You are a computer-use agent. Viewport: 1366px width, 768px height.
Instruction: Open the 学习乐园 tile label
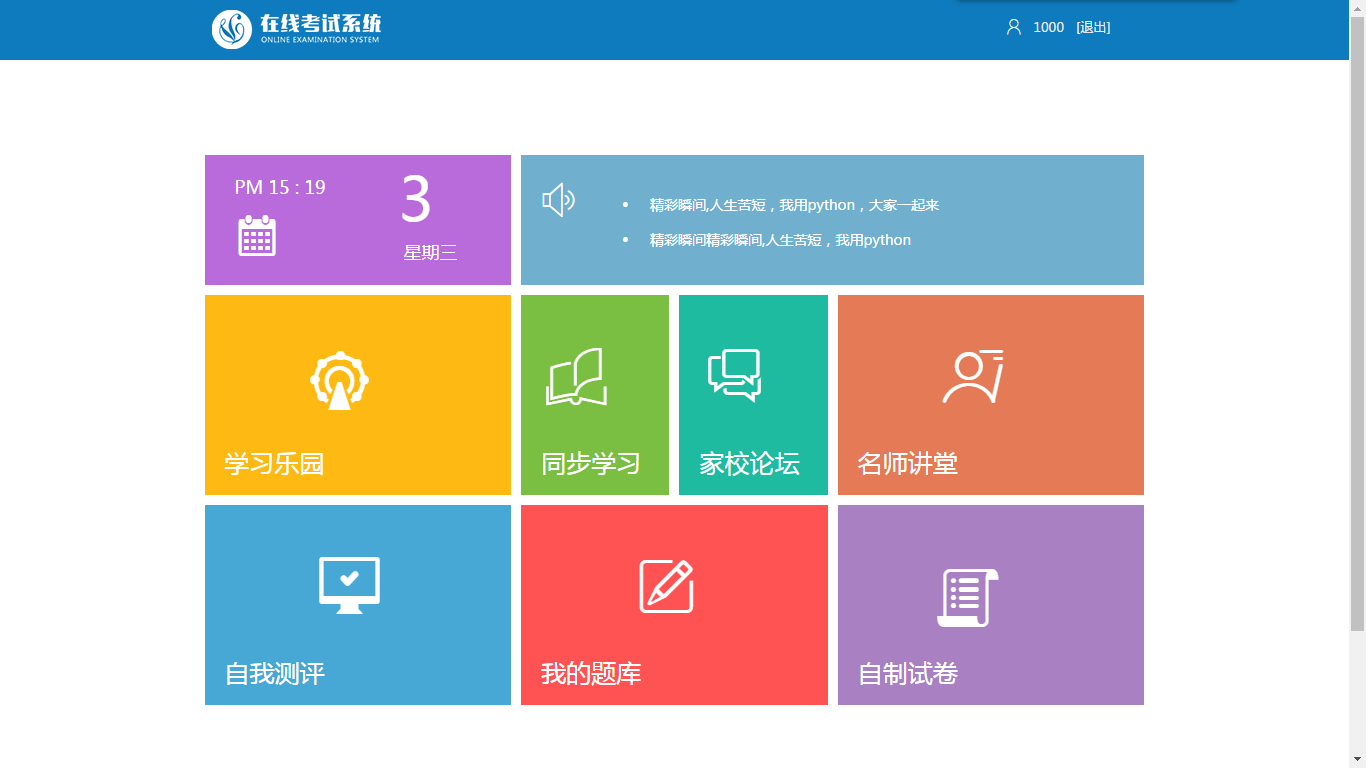[x=274, y=464]
